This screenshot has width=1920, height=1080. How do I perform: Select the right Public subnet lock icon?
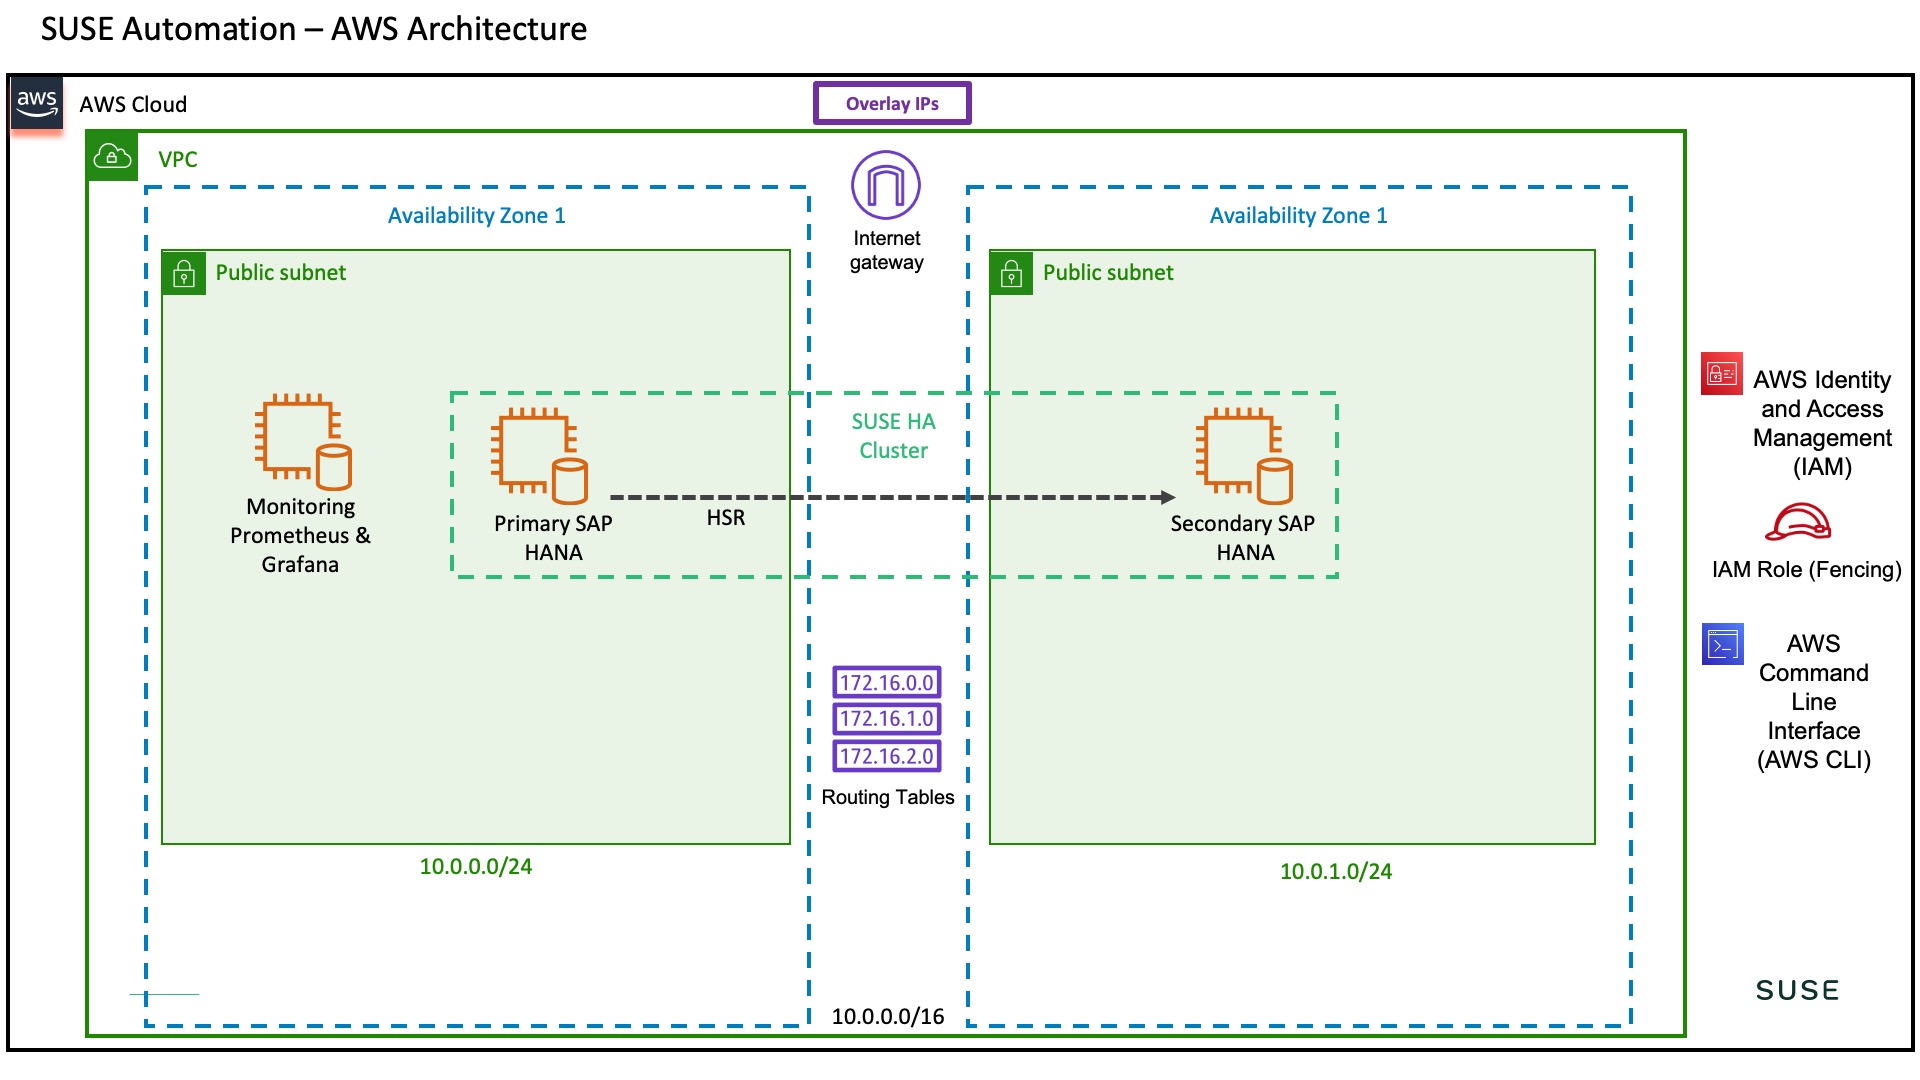[x=1011, y=273]
